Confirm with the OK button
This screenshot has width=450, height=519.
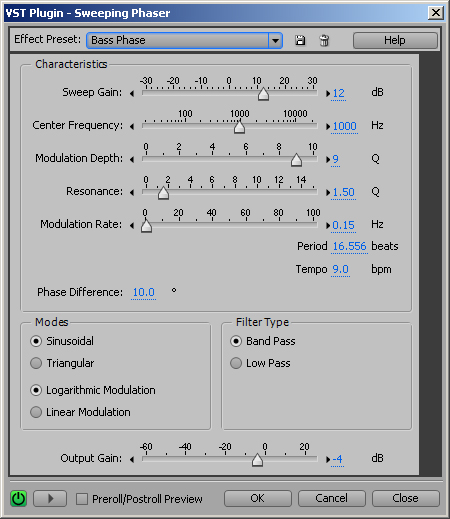pos(258,498)
